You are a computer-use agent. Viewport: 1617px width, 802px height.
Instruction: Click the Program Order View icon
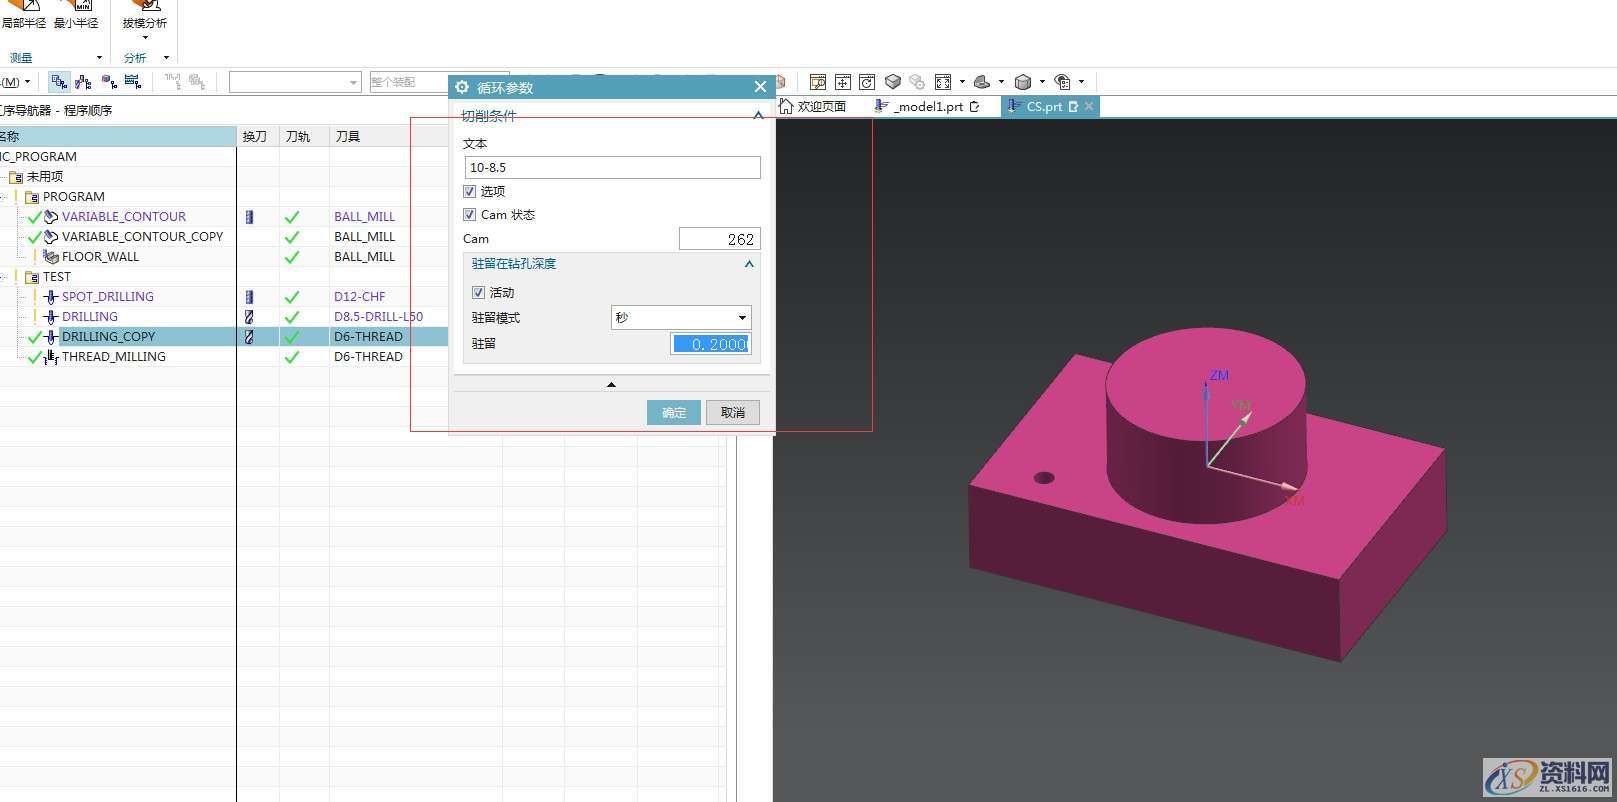pyautogui.click(x=59, y=82)
